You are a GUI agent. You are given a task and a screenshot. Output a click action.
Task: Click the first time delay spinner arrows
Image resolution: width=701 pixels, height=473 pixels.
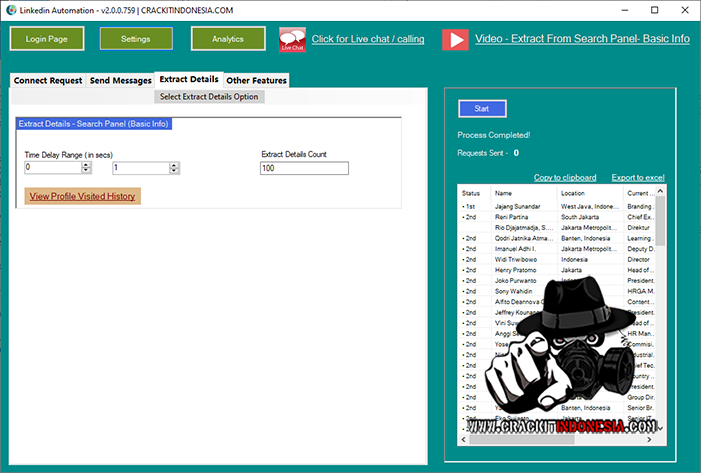[86, 168]
